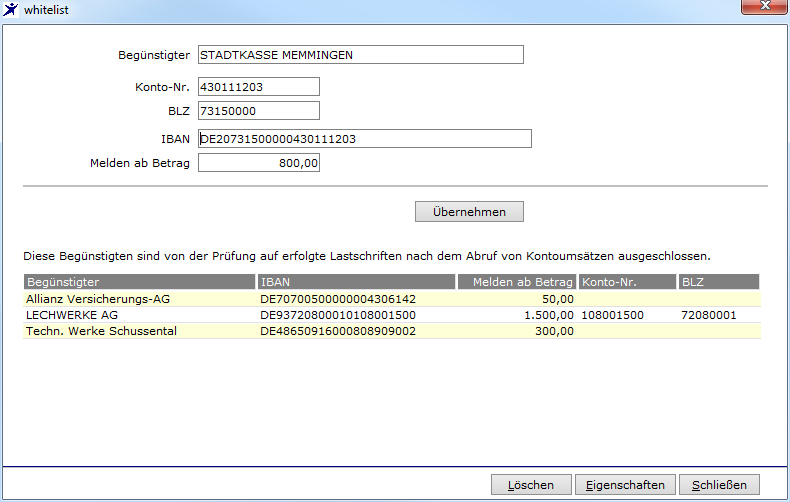Delete entry using Löschen button

(531, 485)
